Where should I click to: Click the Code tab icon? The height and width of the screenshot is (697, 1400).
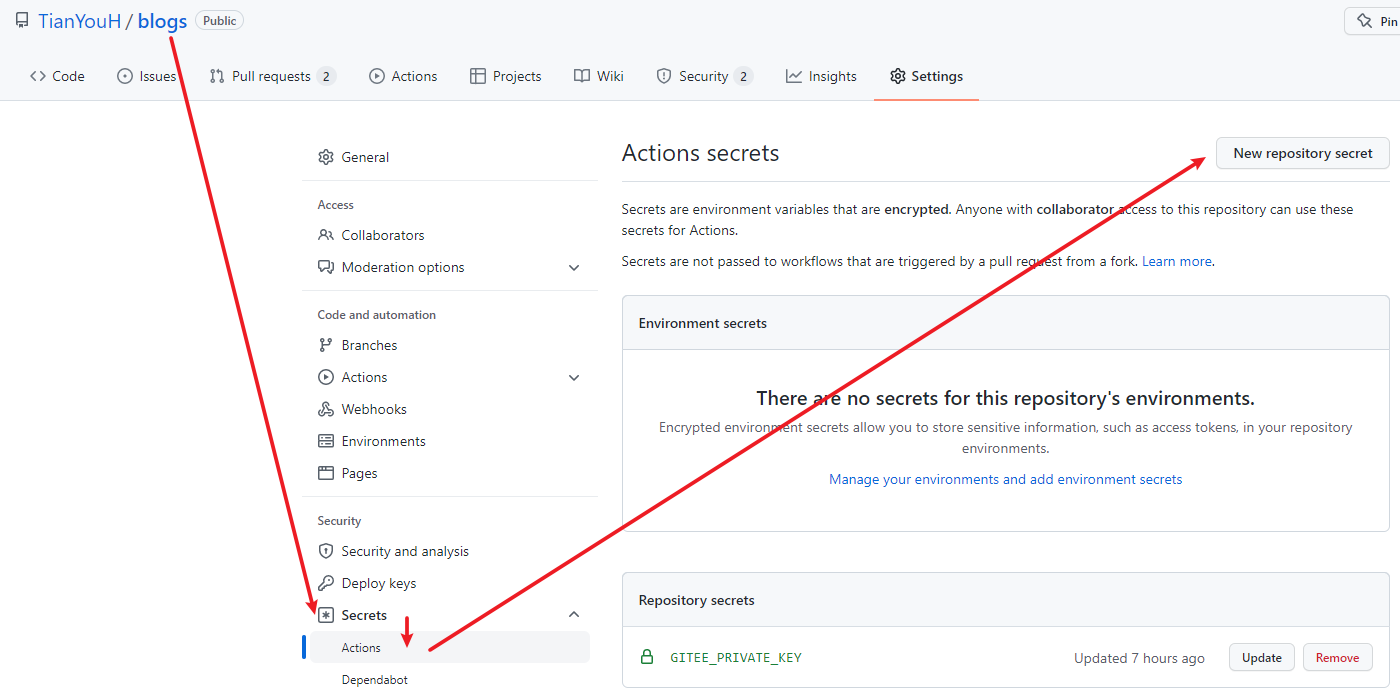point(38,76)
